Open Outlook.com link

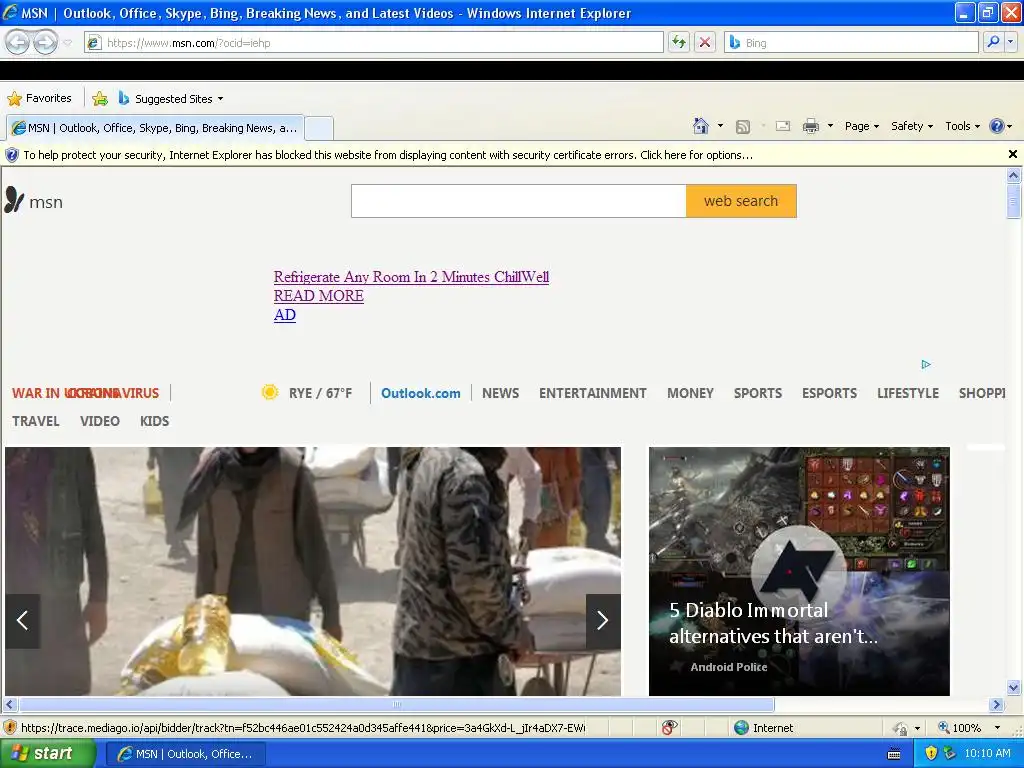point(421,393)
